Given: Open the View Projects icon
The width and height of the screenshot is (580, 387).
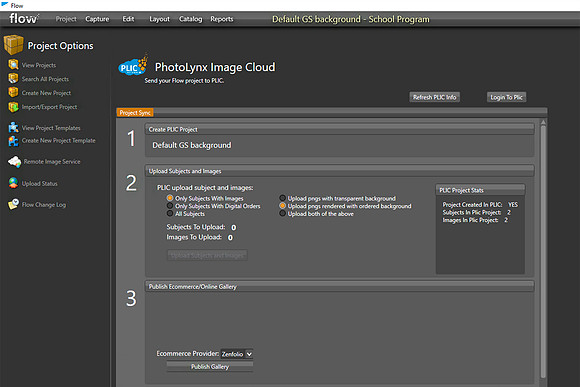Looking at the screenshot, I should (13, 64).
